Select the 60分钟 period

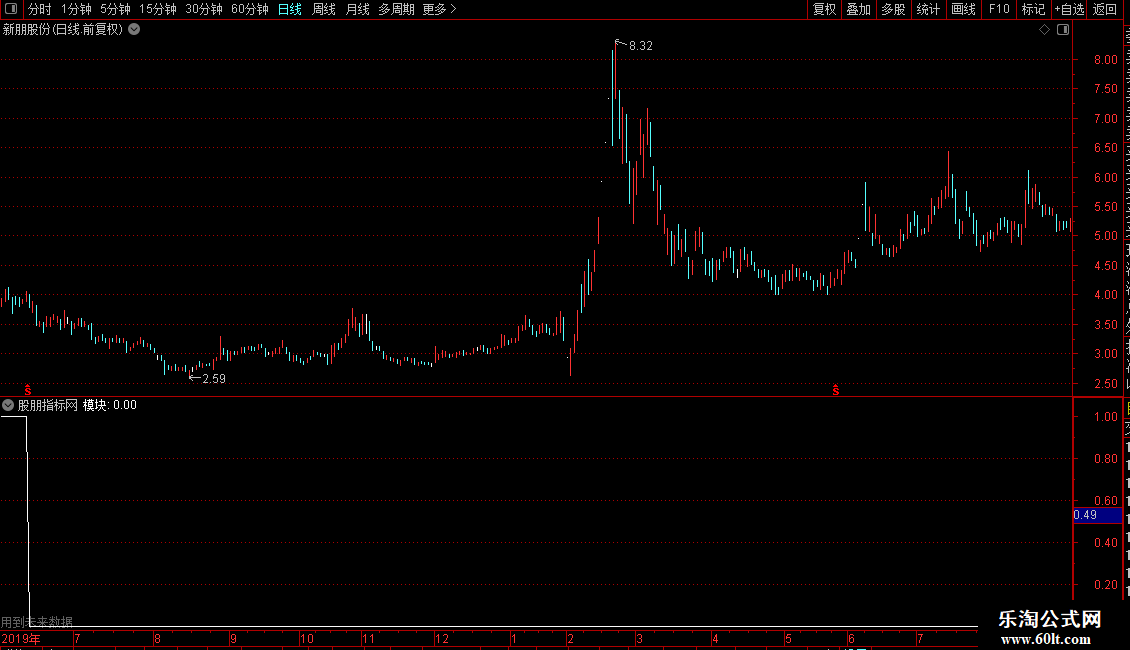click(250, 9)
